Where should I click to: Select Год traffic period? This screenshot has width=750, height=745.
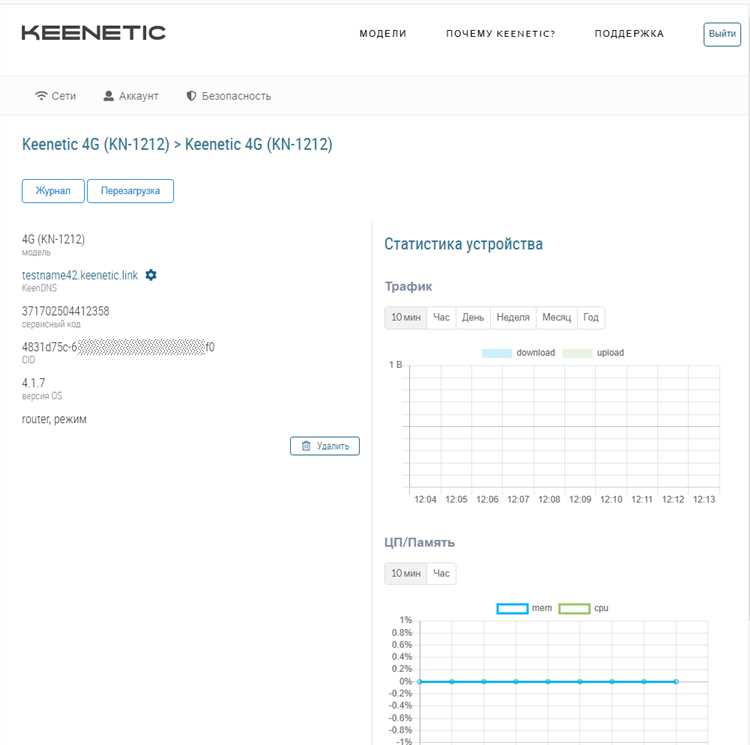pos(591,317)
